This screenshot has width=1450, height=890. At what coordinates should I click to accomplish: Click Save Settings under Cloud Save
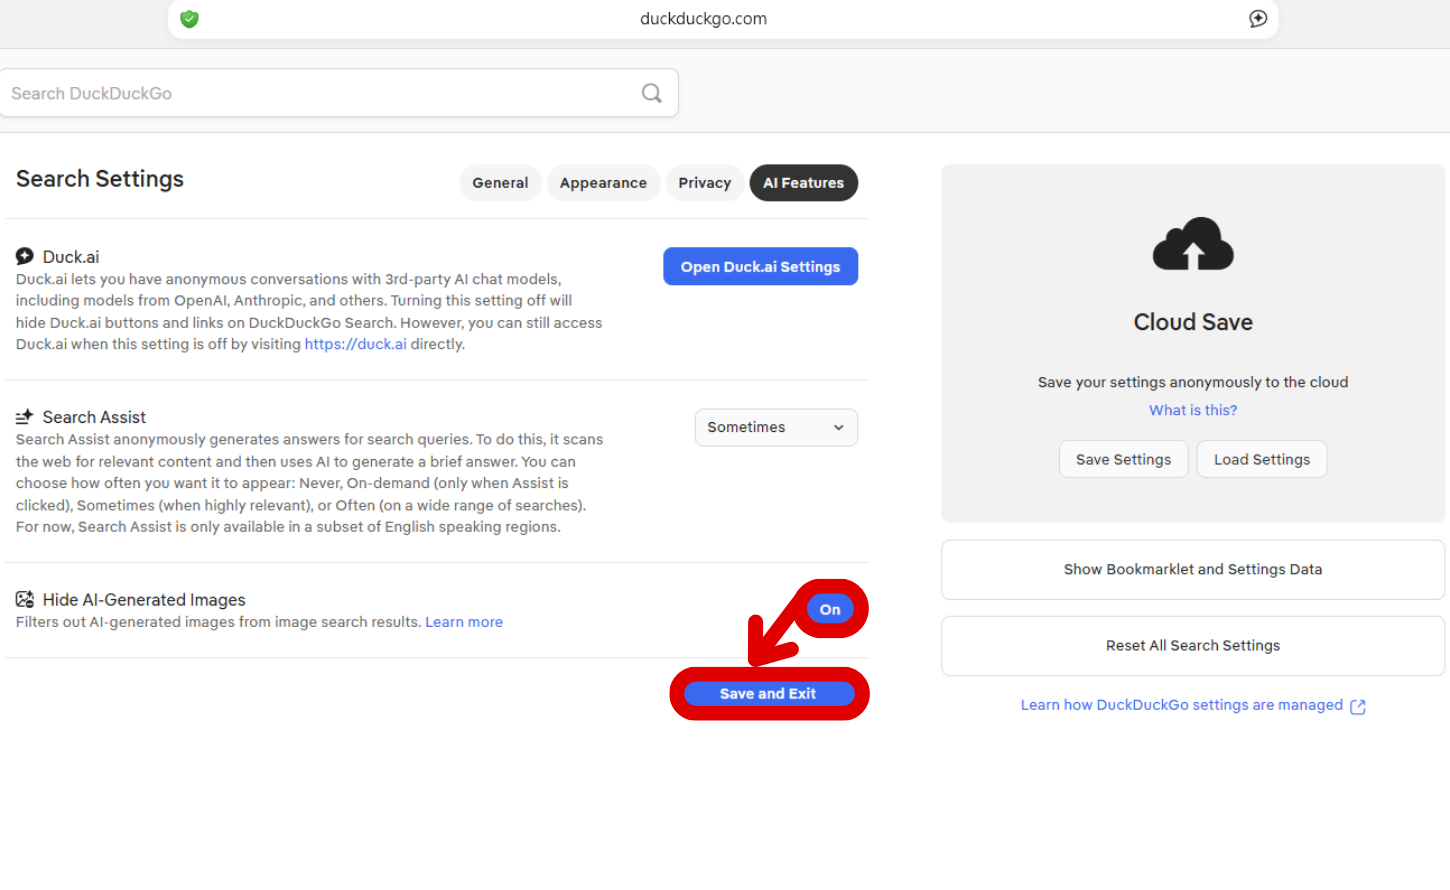coord(1123,458)
